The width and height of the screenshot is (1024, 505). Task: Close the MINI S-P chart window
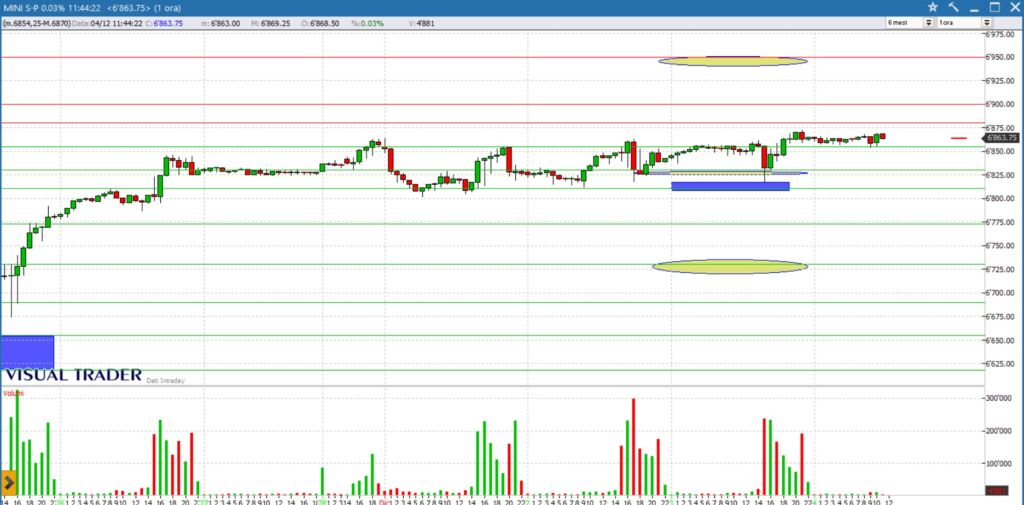pyautogui.click(x=1014, y=7)
